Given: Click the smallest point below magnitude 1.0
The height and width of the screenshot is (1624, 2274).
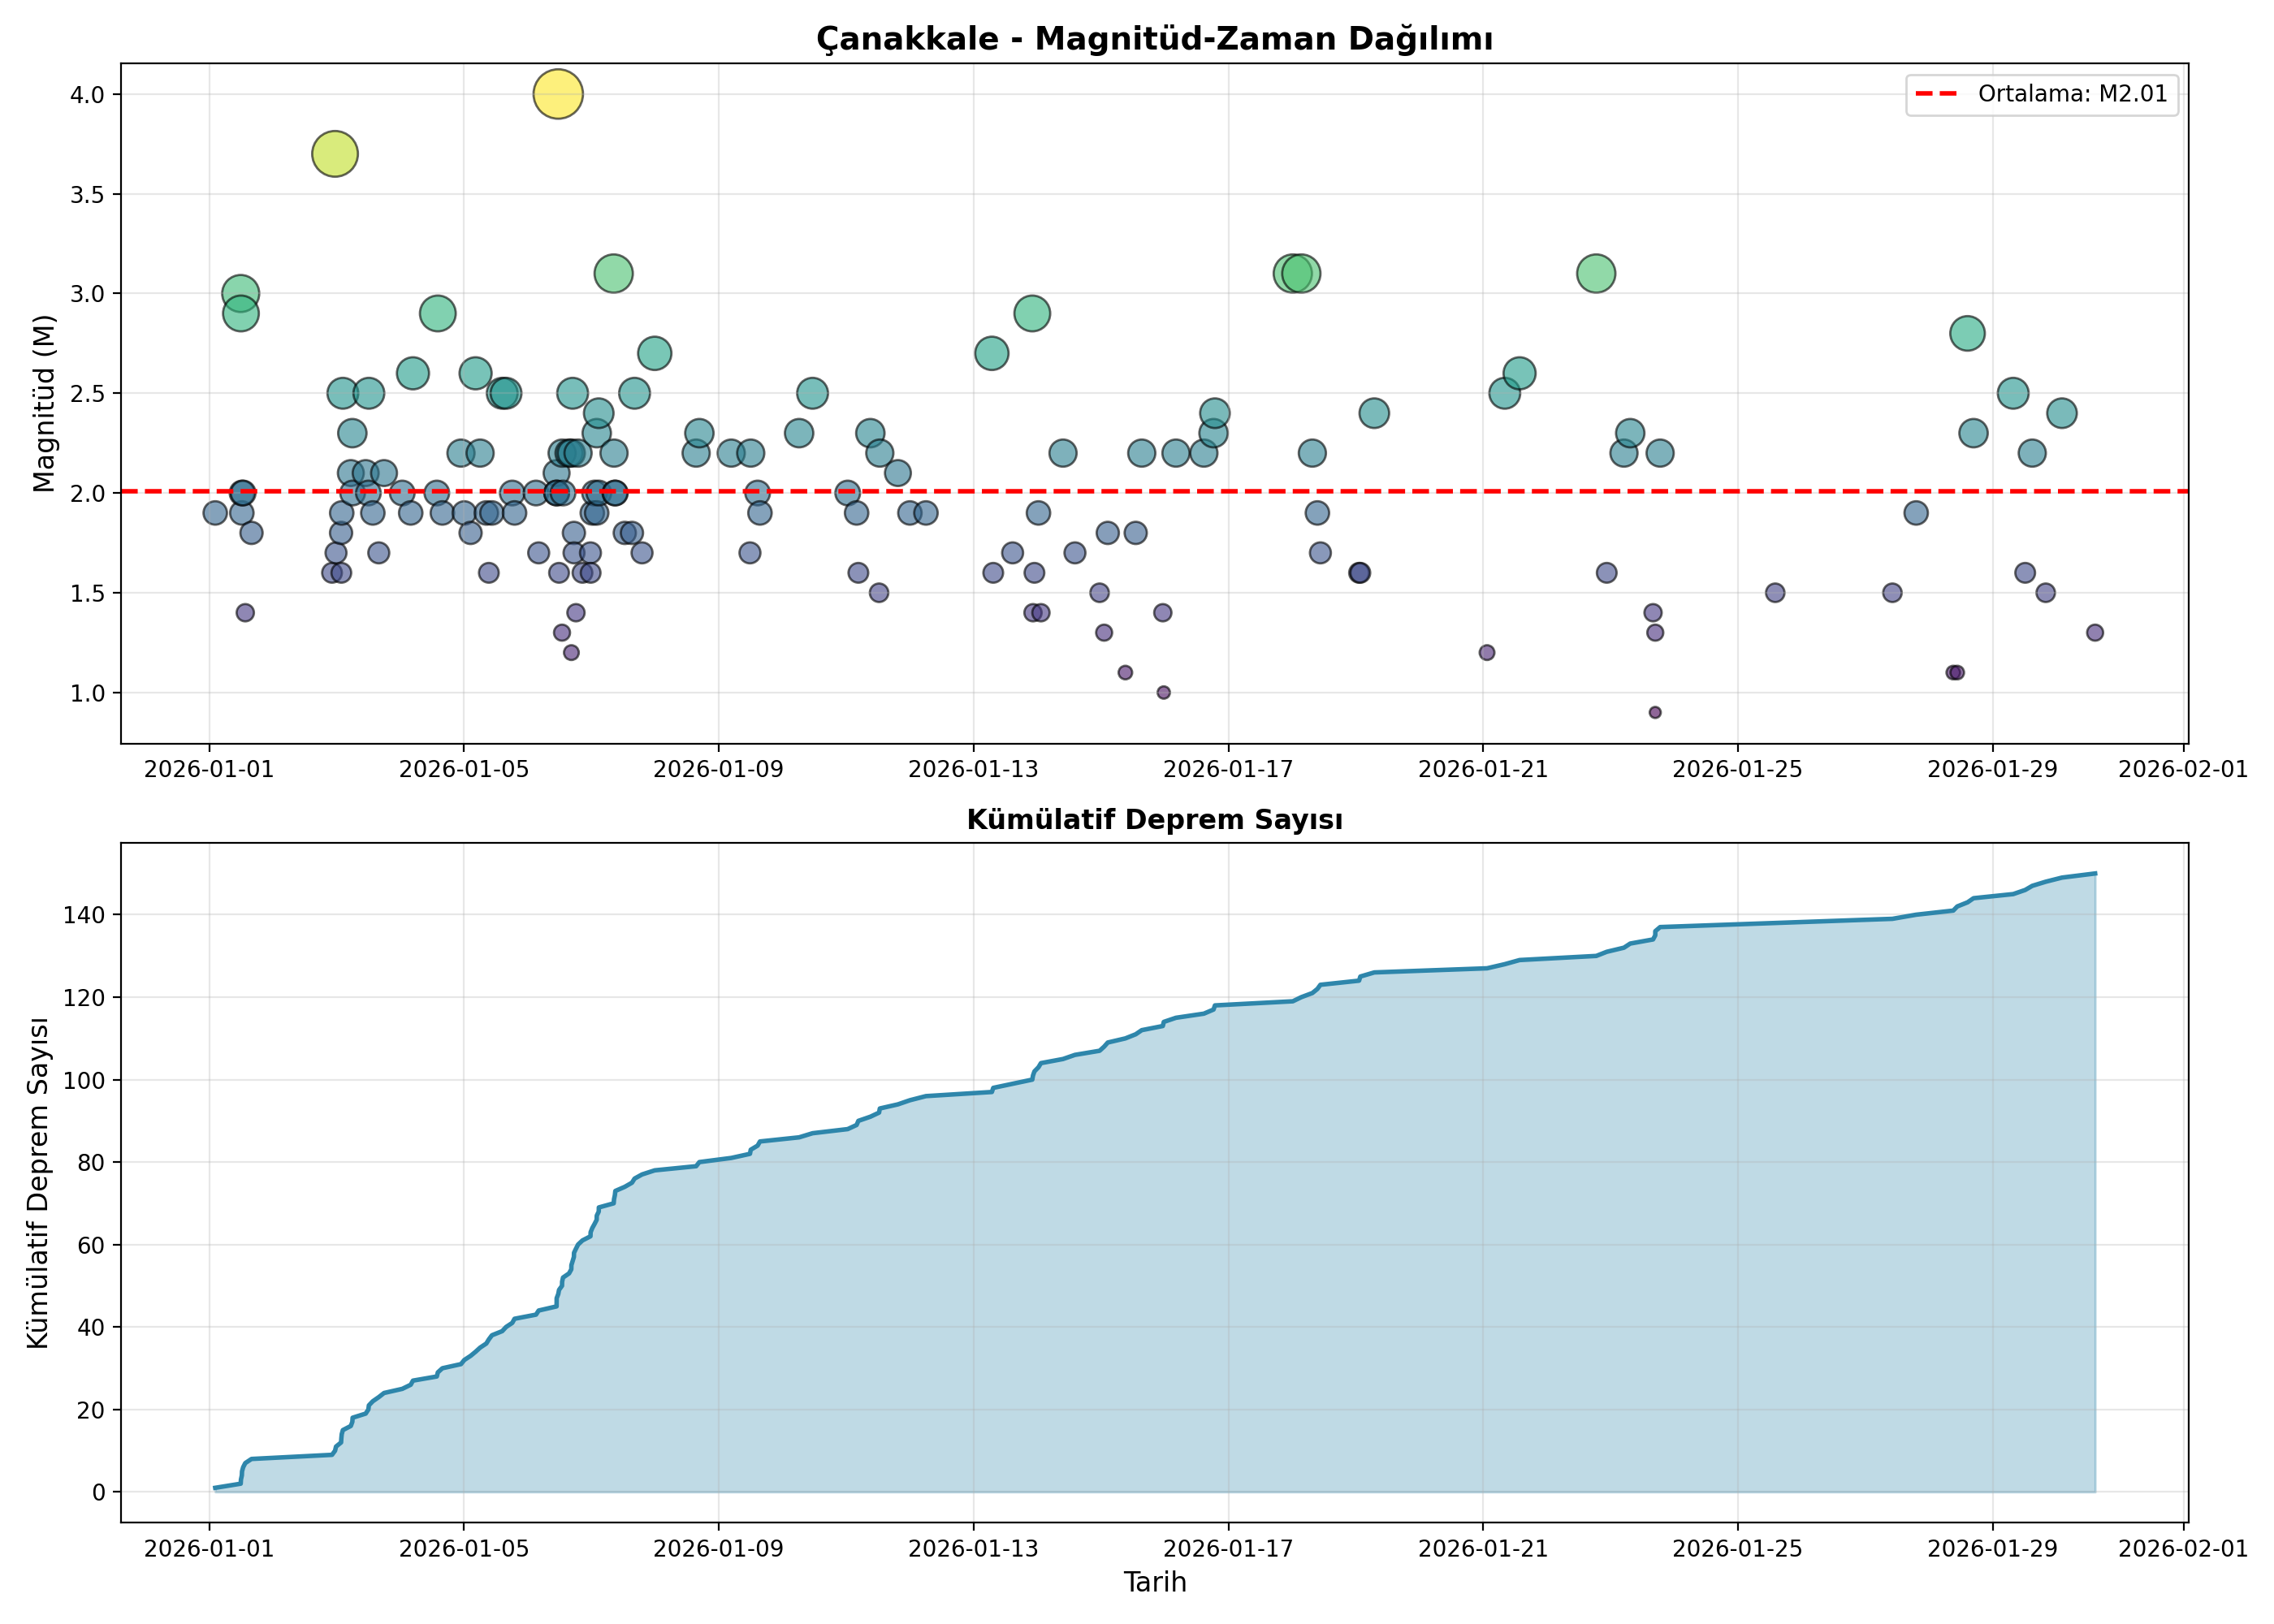Looking at the screenshot, I should [x=1655, y=712].
